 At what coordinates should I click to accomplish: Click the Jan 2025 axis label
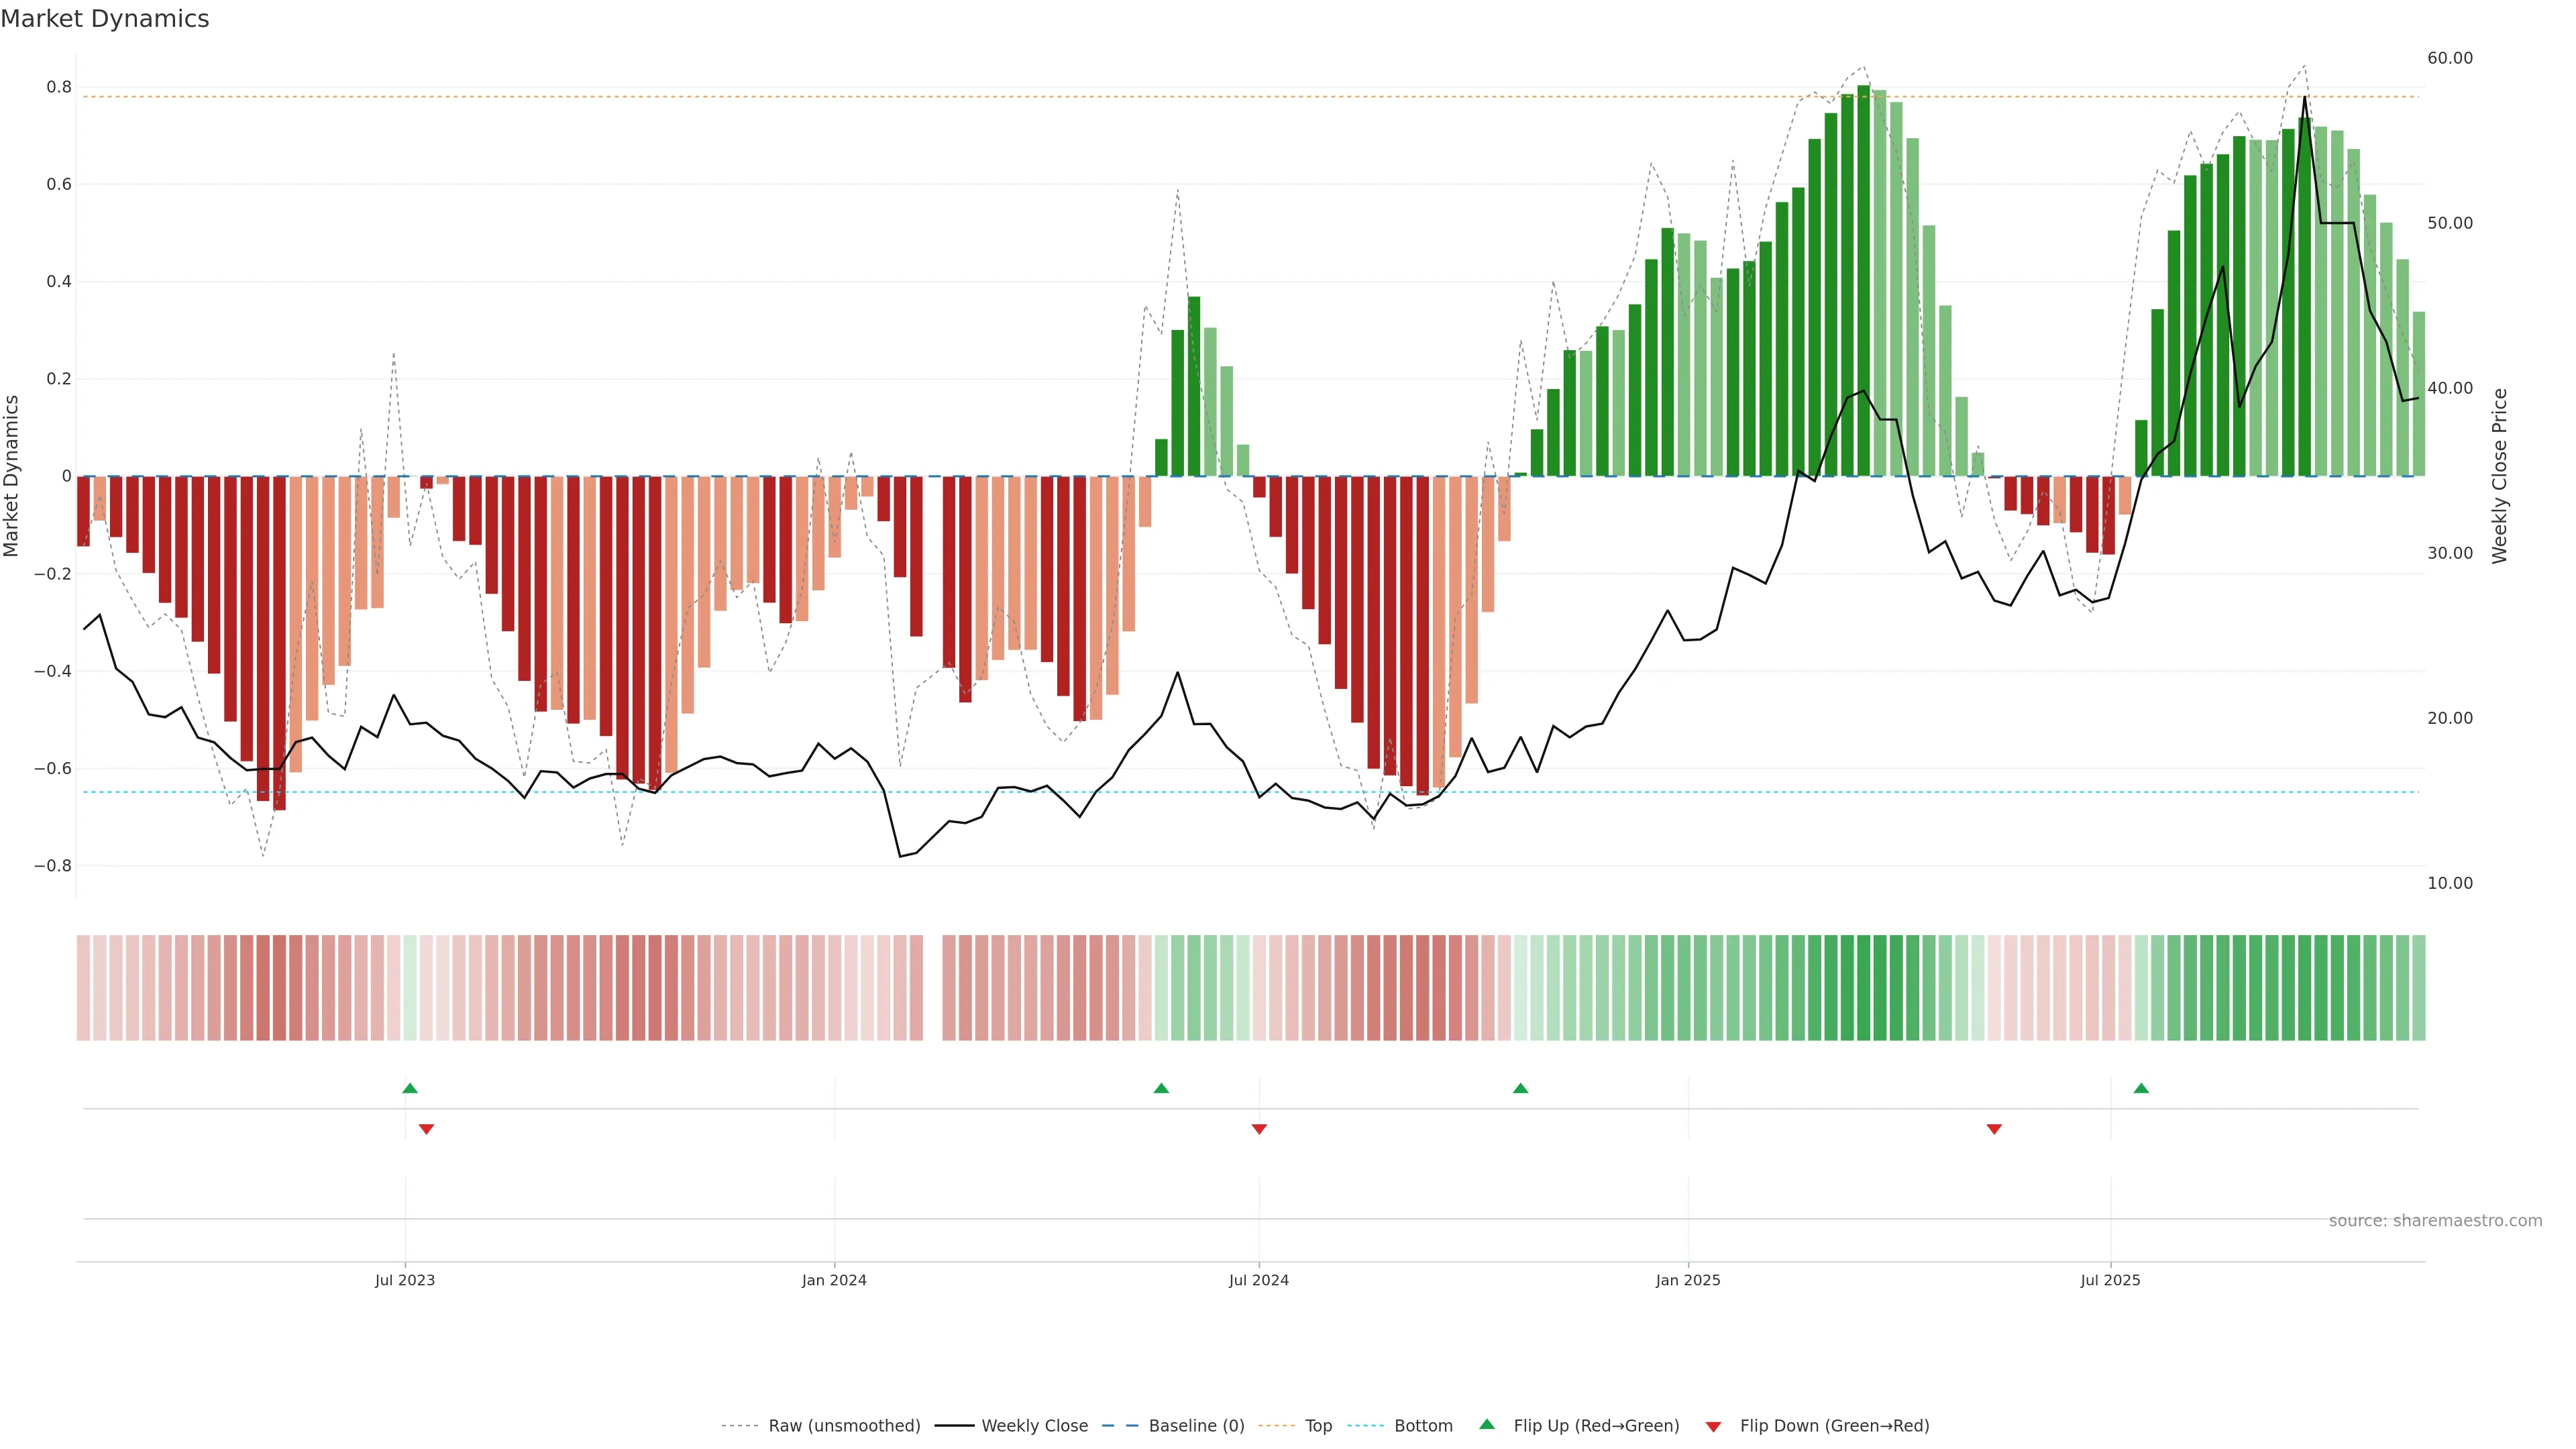(x=1688, y=1280)
